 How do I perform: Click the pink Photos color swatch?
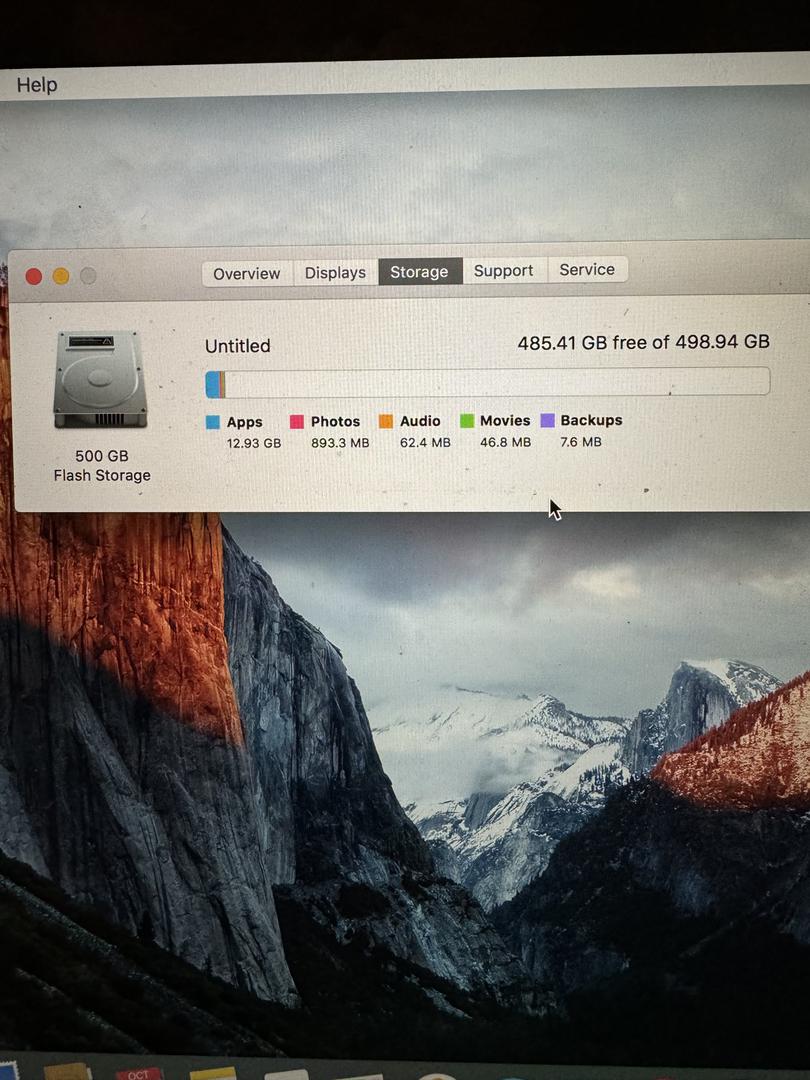pos(297,422)
